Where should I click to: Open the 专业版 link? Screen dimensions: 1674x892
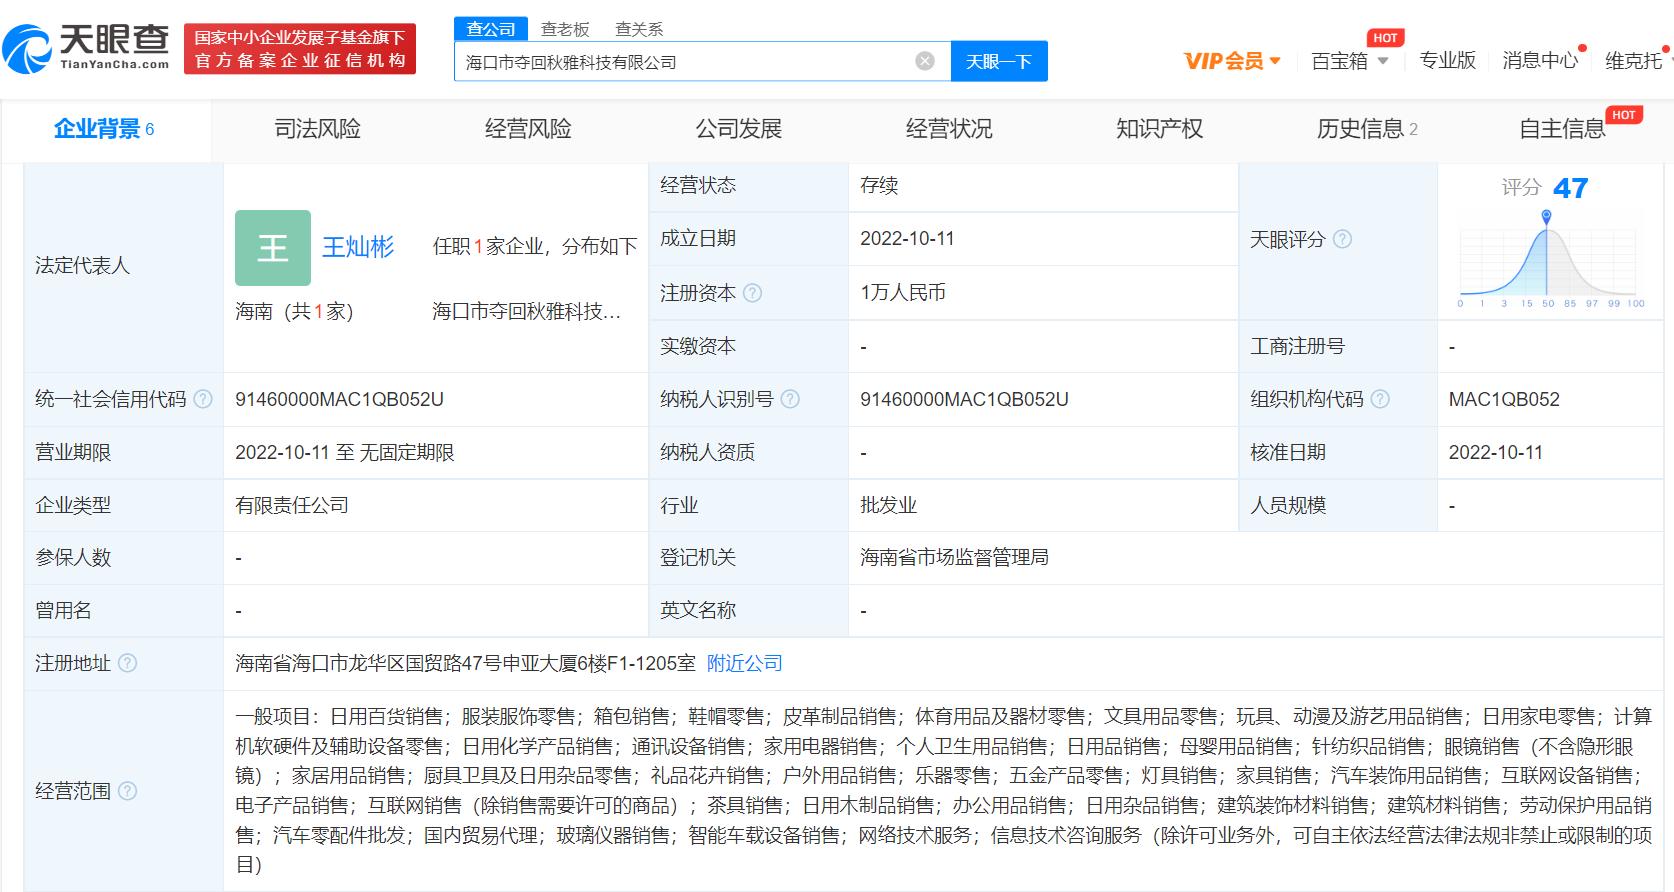[1447, 61]
